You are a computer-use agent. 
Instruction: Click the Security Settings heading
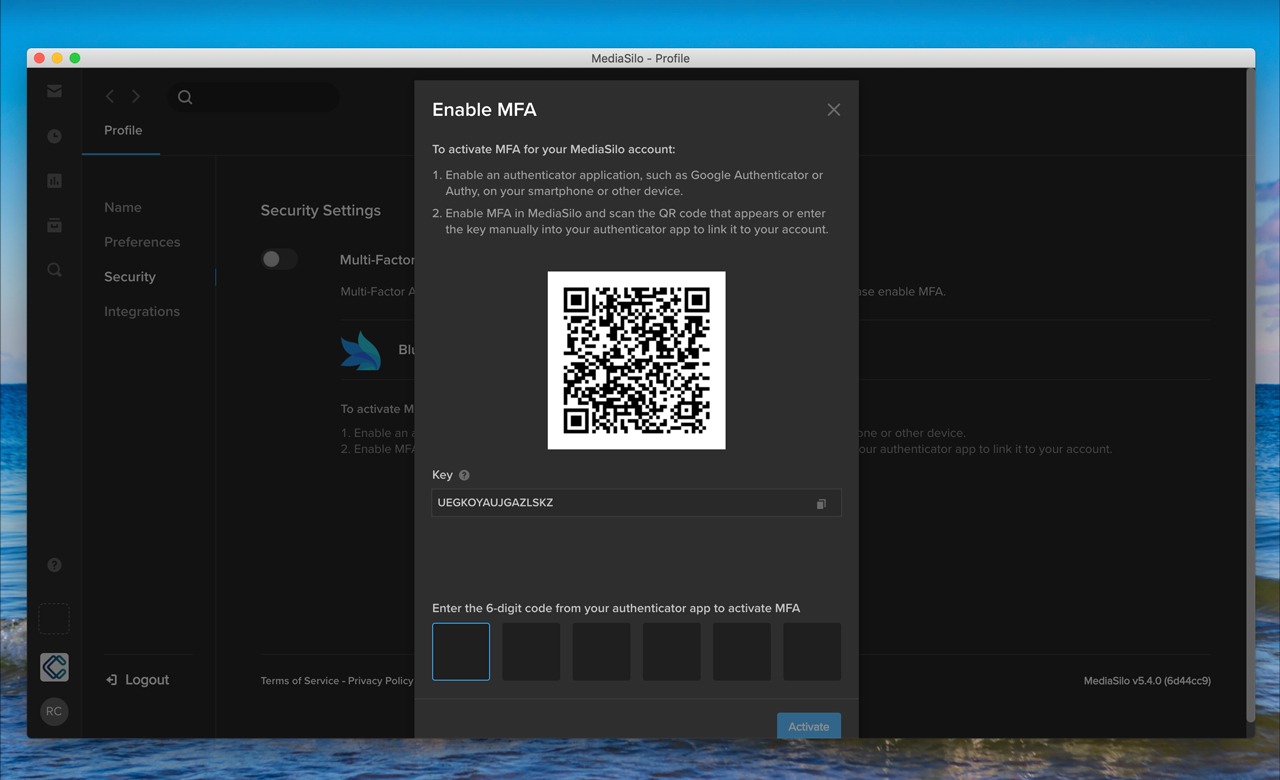tap(321, 211)
